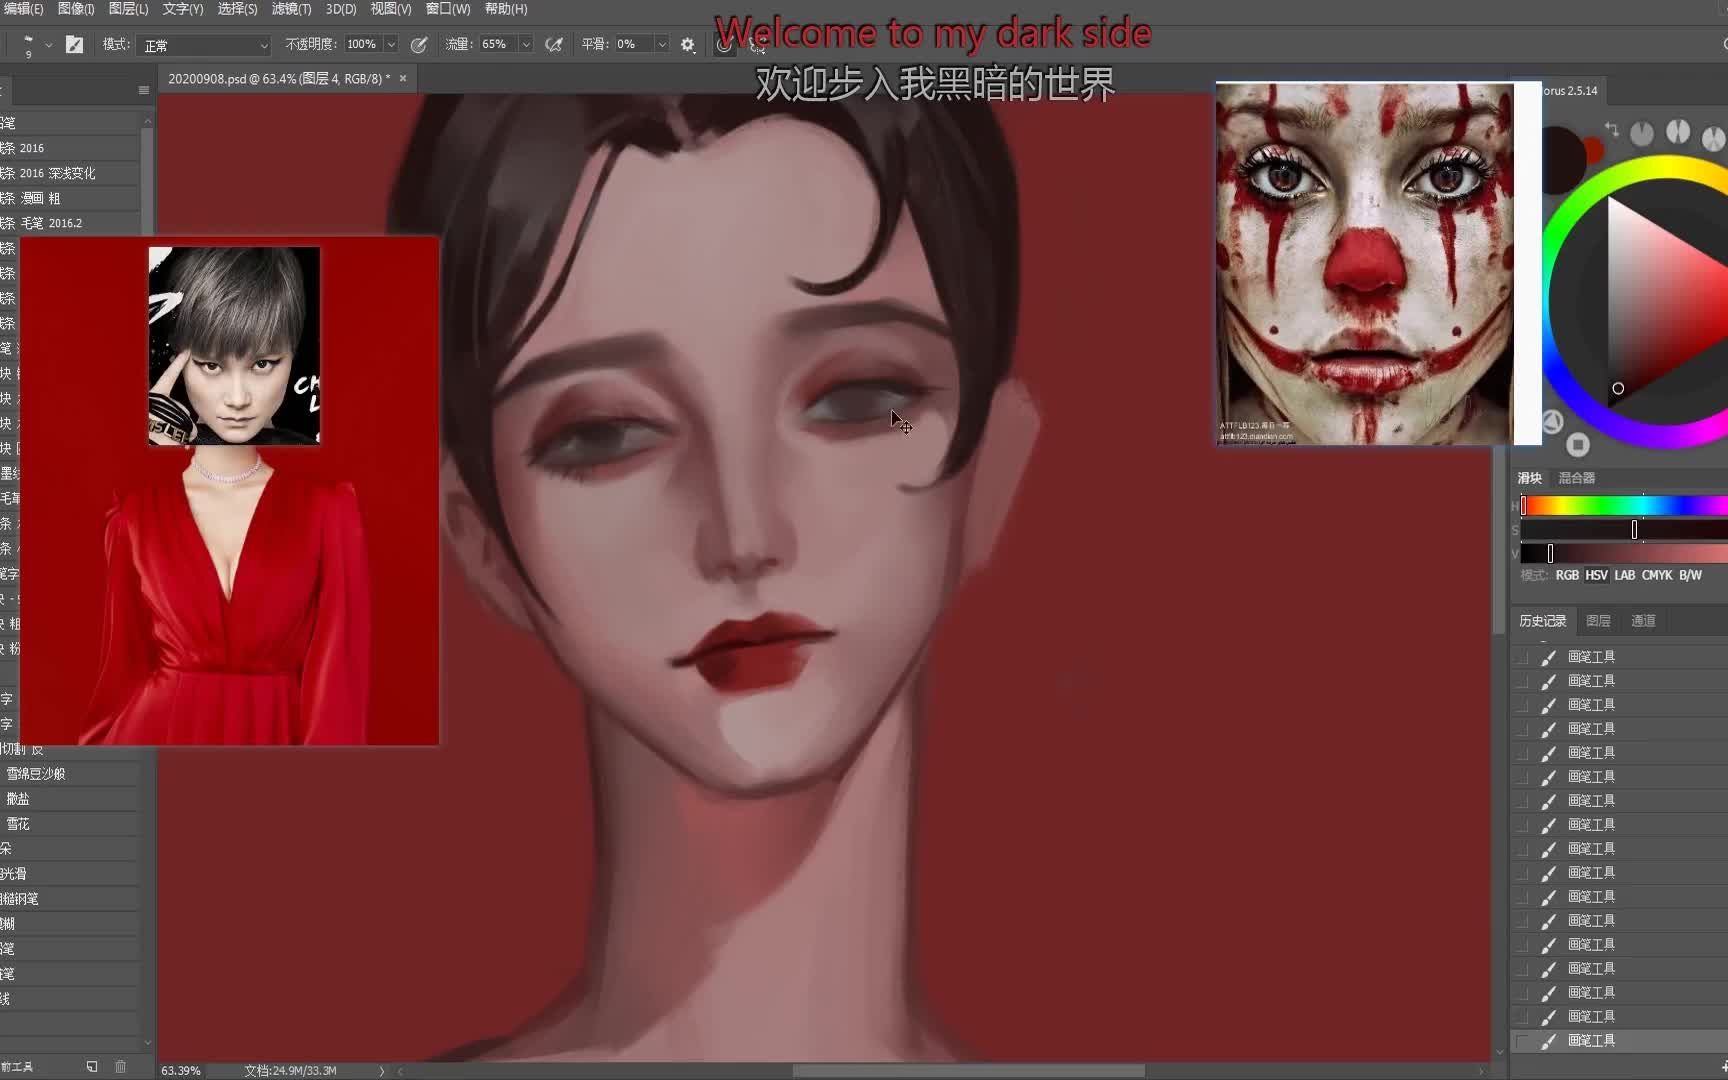Switch to the 通道 panel tab

(1643, 621)
